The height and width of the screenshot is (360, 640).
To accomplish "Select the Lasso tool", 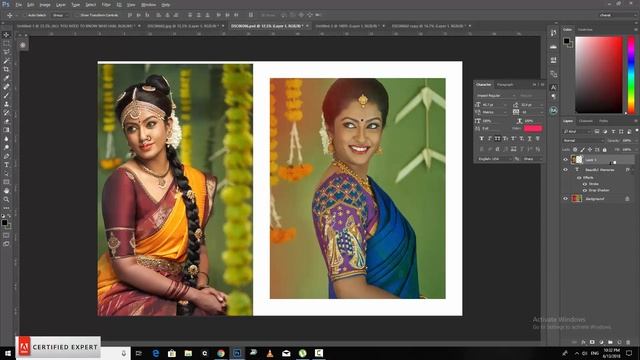I will pyautogui.click(x=6, y=52).
